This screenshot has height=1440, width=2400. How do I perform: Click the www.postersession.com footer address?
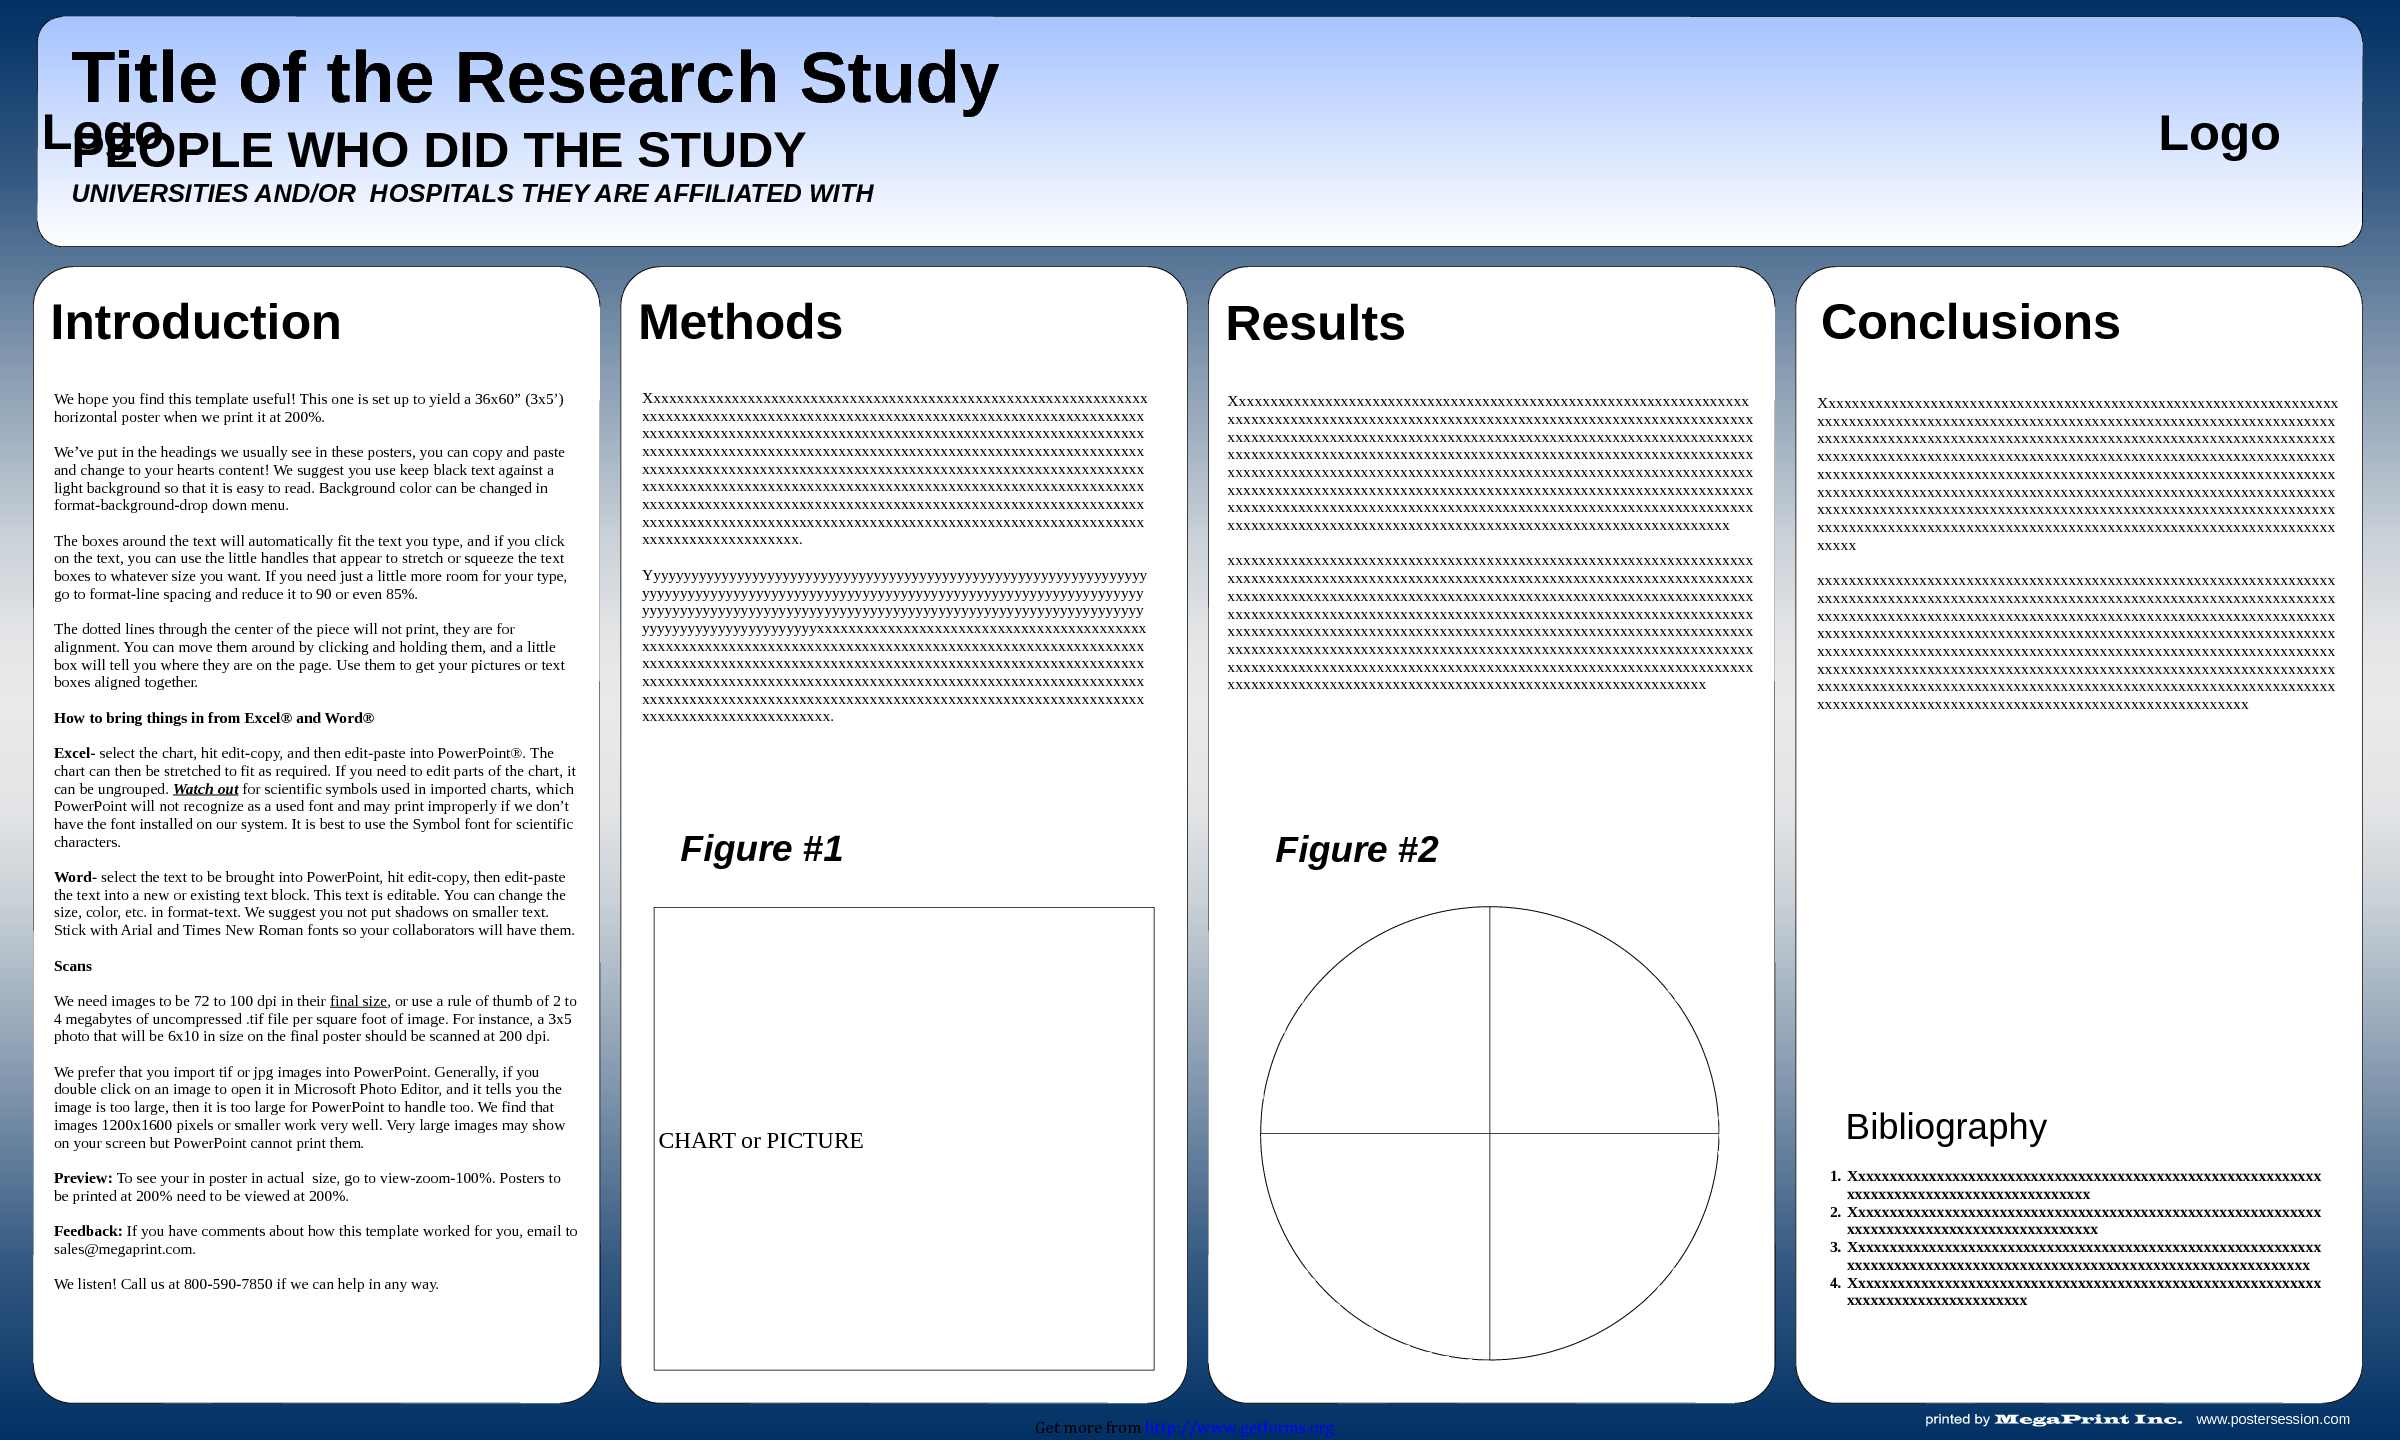point(2273,1419)
